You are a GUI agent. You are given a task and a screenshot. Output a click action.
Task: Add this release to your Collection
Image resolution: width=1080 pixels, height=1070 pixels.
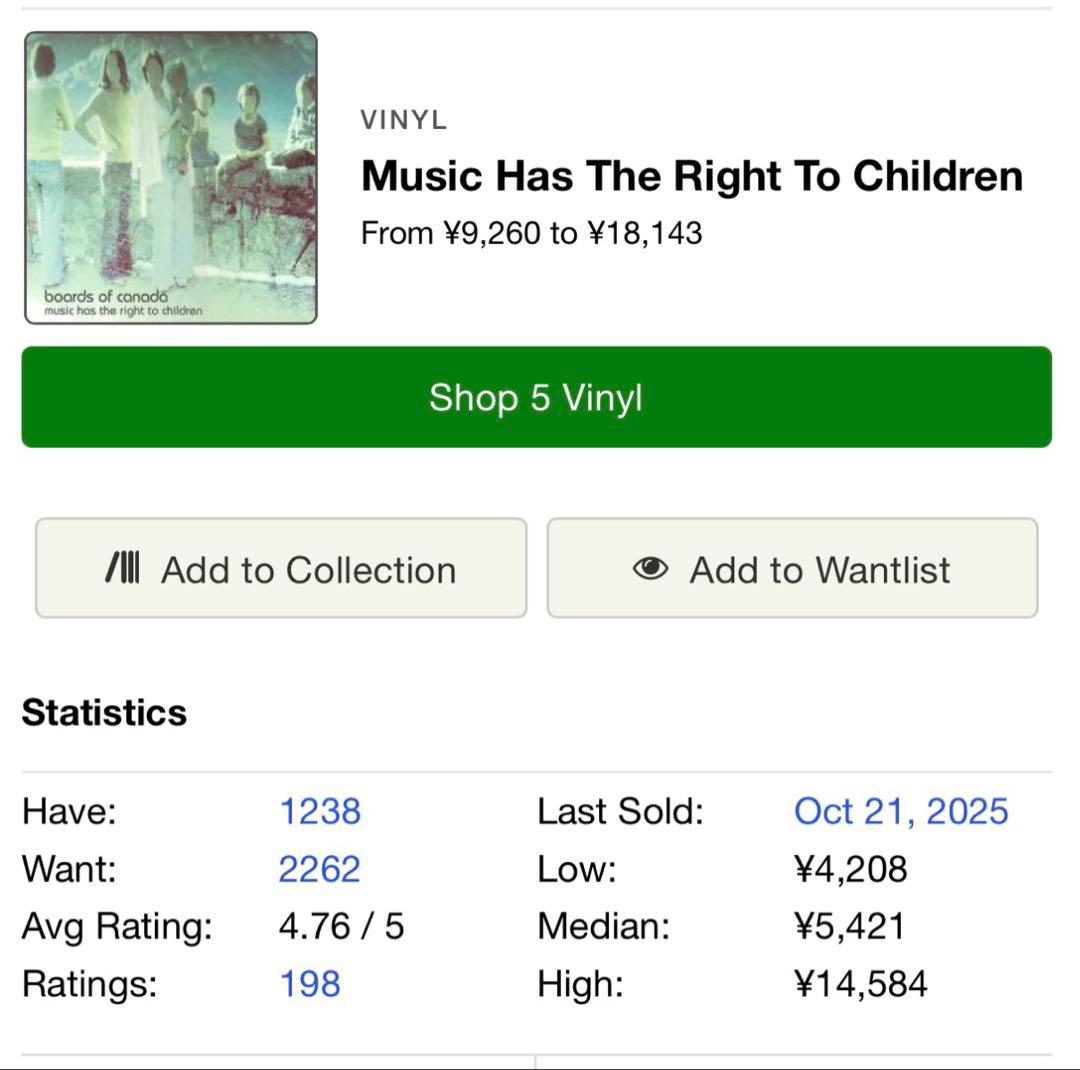[280, 568]
